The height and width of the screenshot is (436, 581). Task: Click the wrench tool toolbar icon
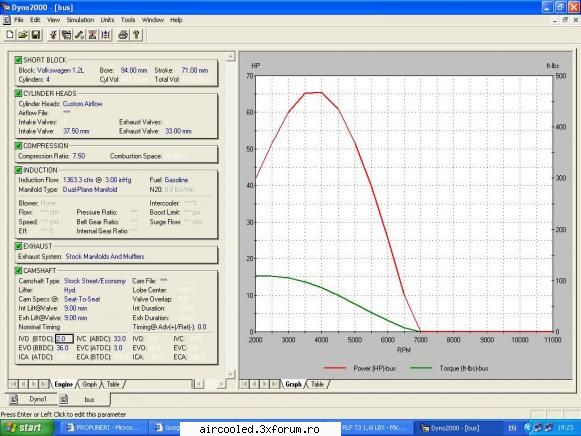click(x=79, y=35)
